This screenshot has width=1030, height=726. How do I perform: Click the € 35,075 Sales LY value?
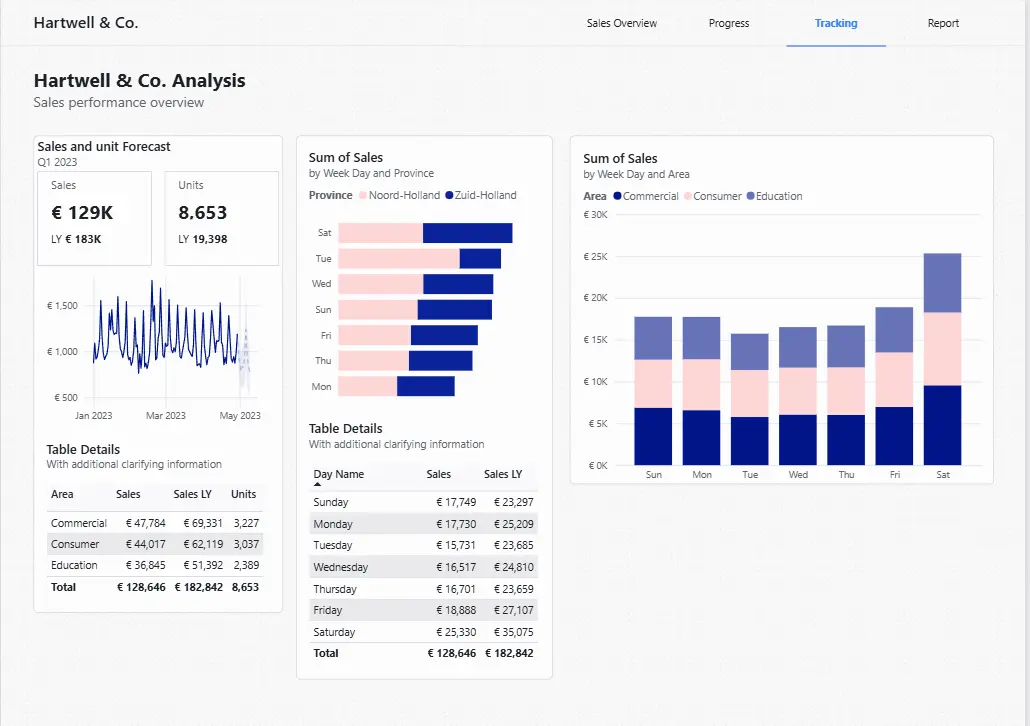tap(514, 632)
